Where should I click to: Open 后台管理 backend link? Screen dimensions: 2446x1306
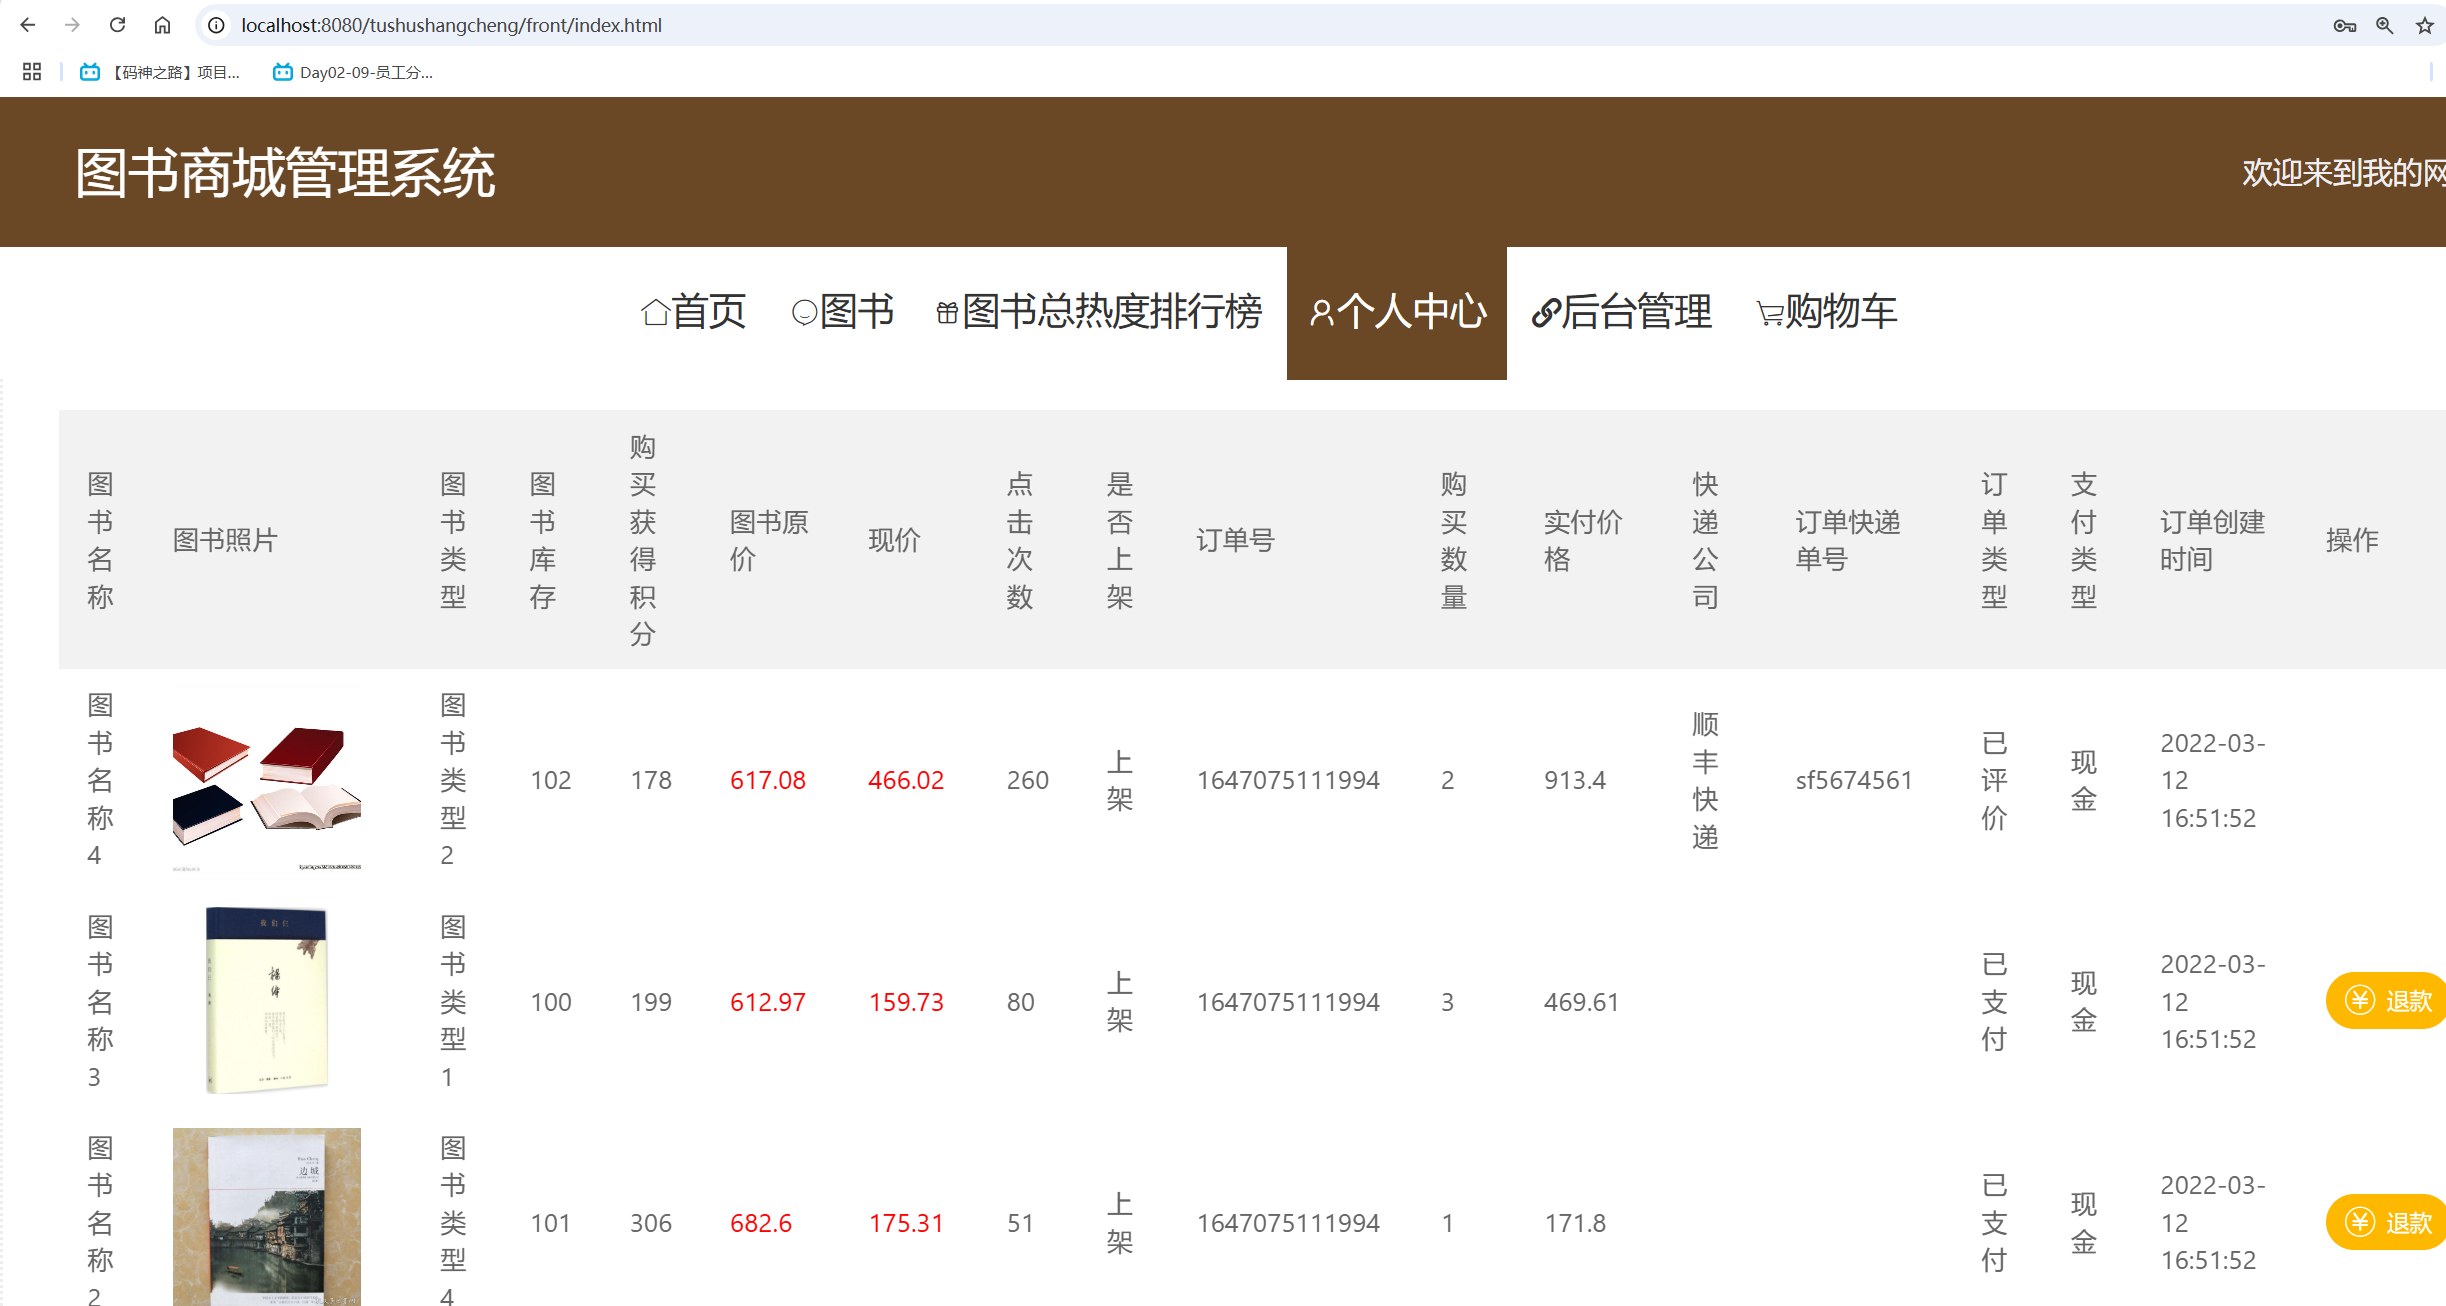tap(1621, 312)
